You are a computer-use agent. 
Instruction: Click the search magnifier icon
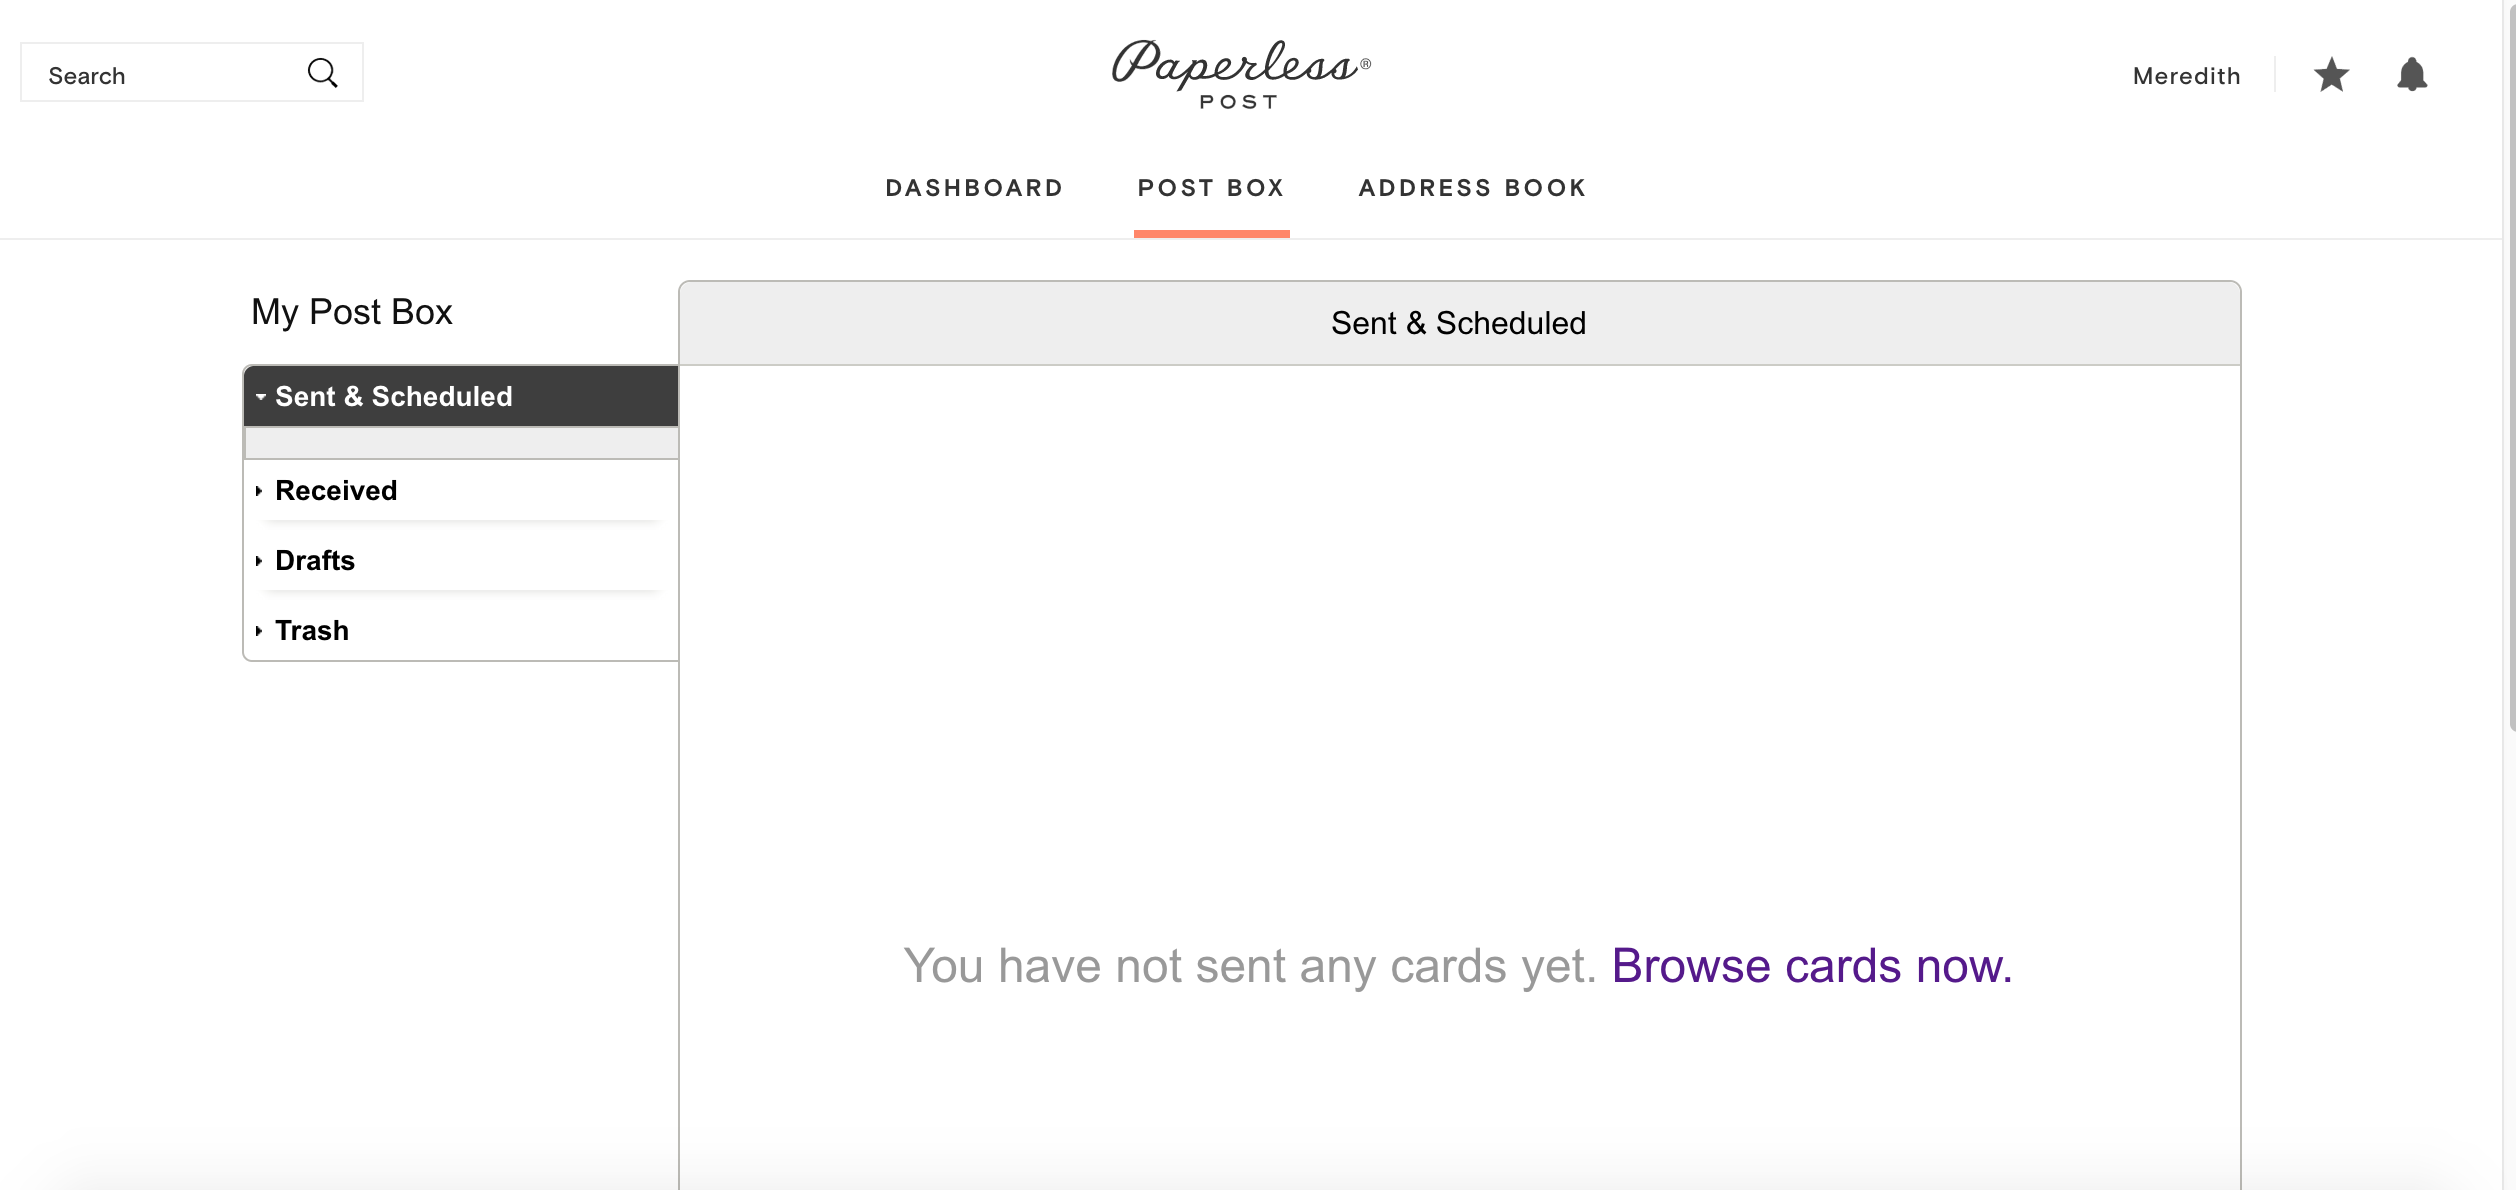322,73
